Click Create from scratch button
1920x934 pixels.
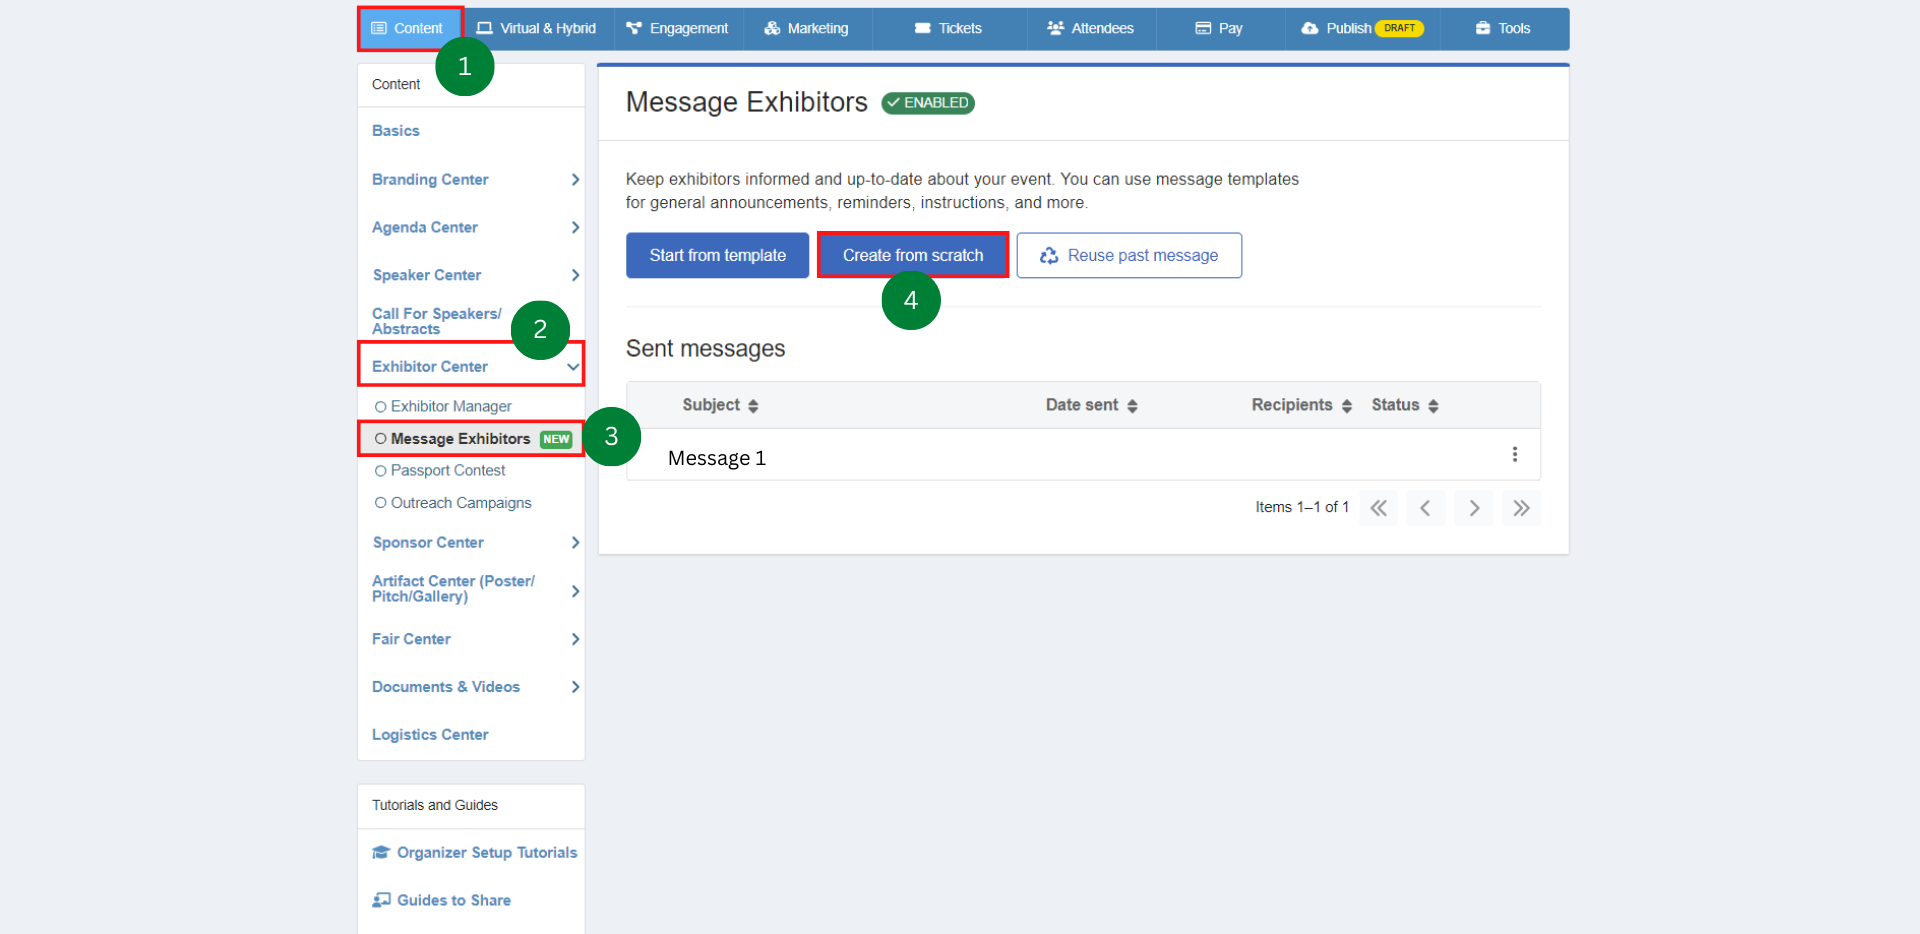click(x=913, y=256)
